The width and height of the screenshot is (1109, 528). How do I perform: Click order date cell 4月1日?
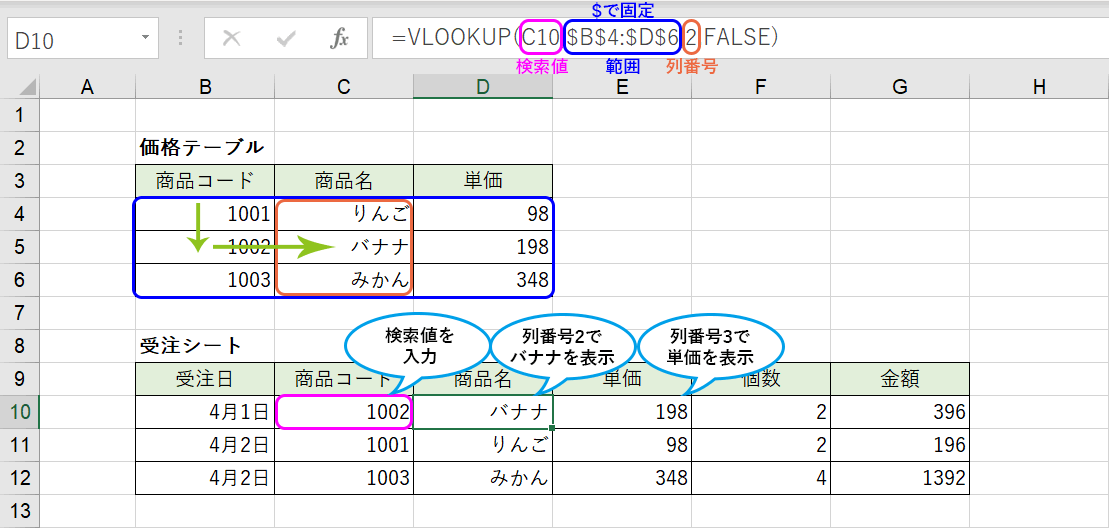[205, 412]
